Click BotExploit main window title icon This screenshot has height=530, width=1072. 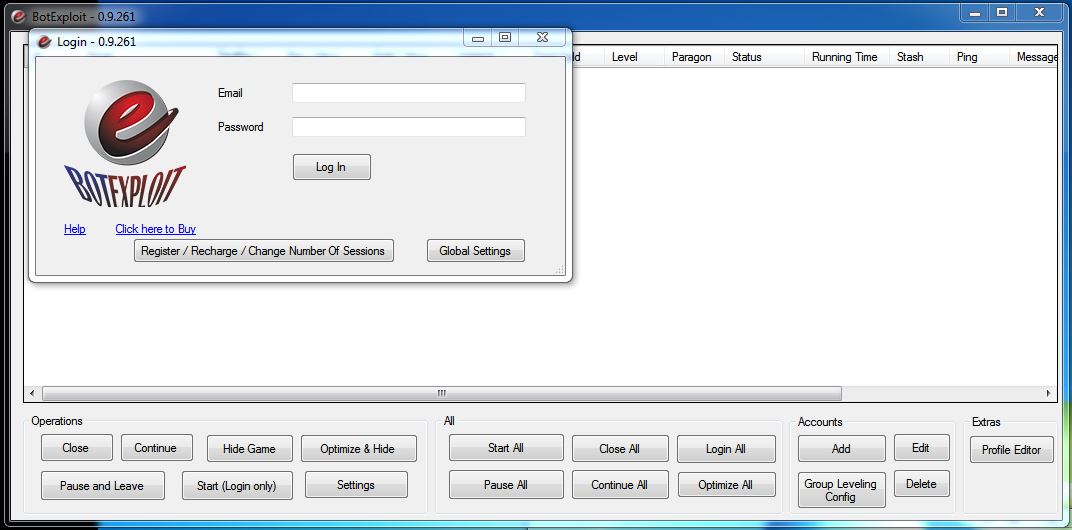click(x=18, y=16)
